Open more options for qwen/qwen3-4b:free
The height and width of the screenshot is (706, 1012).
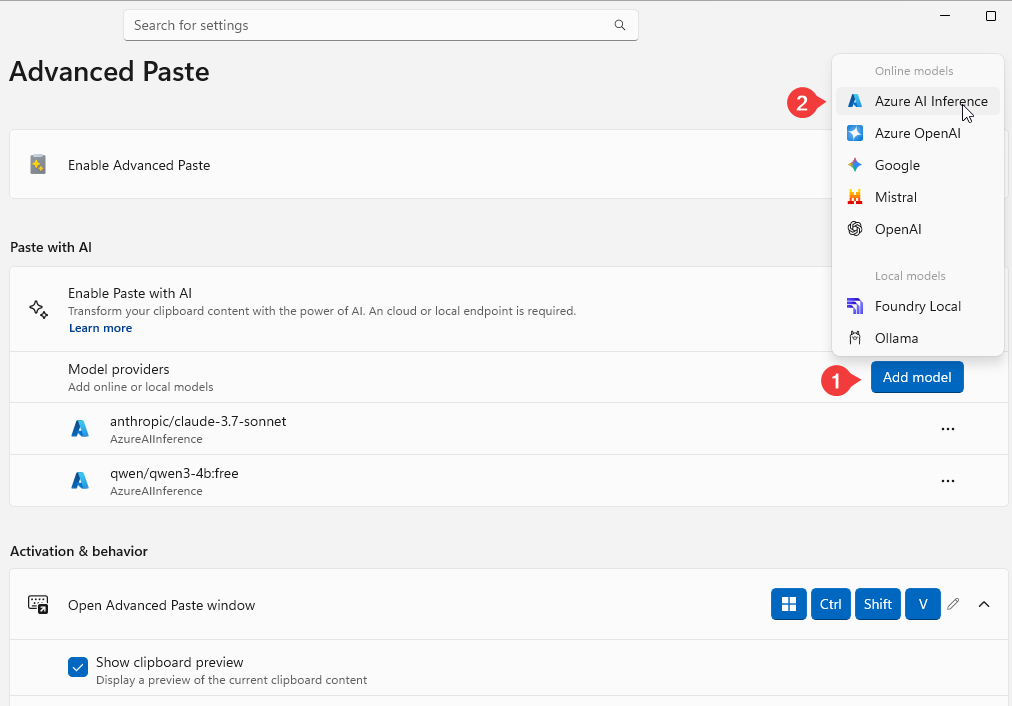pos(948,481)
